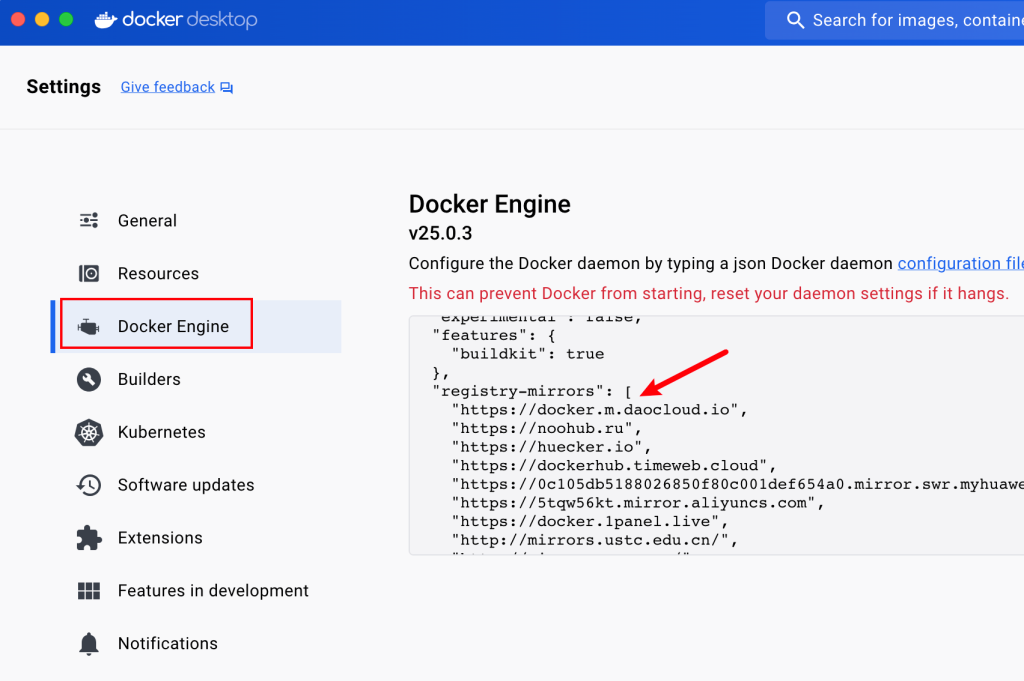
Task: Click the Settings page heading
Action: click(x=63, y=87)
